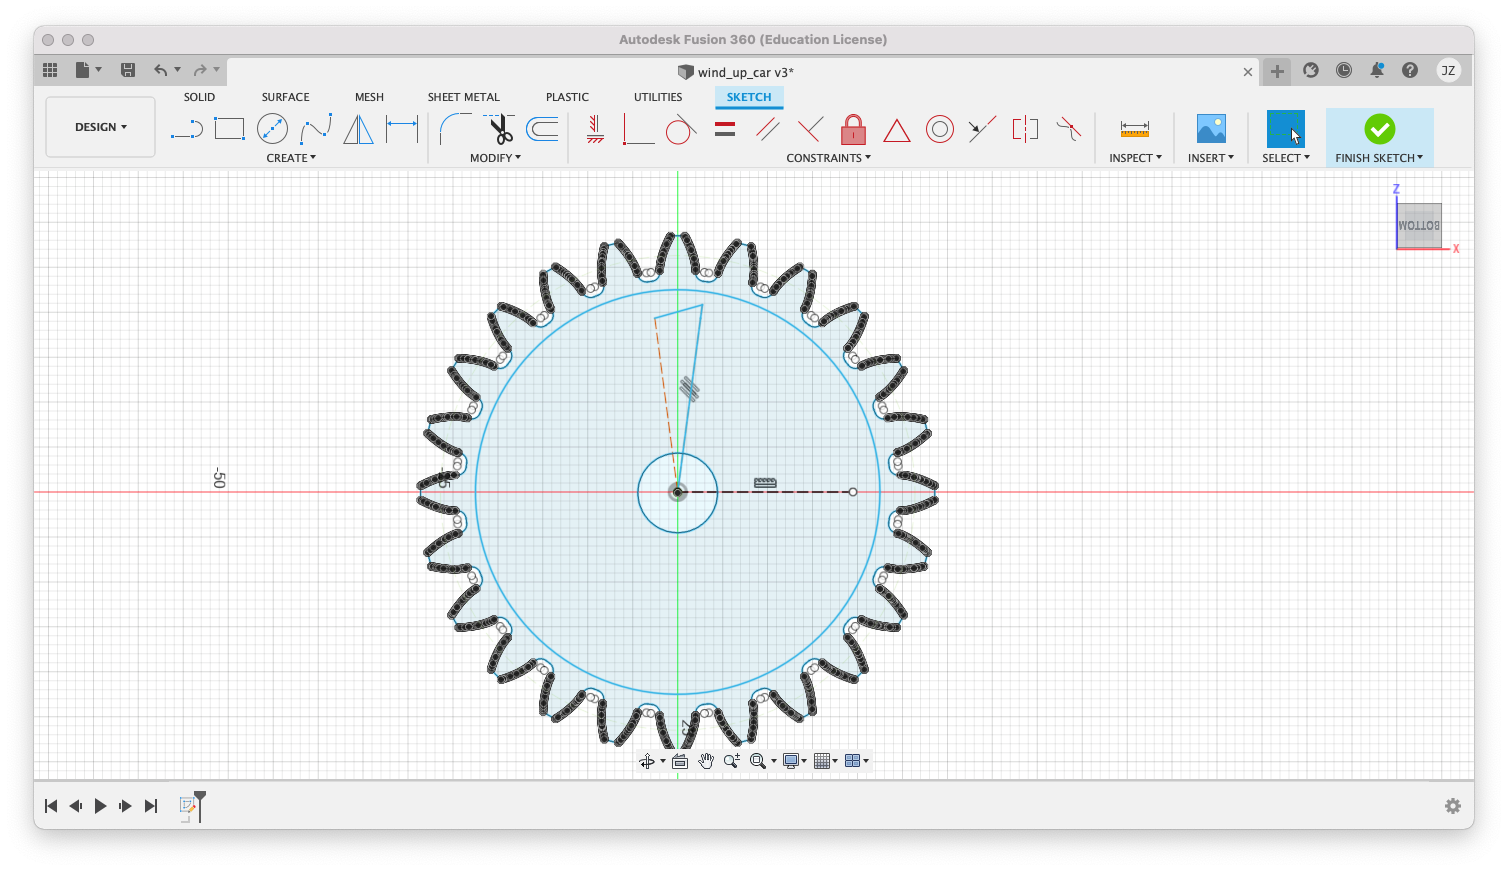This screenshot has height=871, width=1508.
Task: Apply the Midpoint triangle constraint
Action: point(897,130)
